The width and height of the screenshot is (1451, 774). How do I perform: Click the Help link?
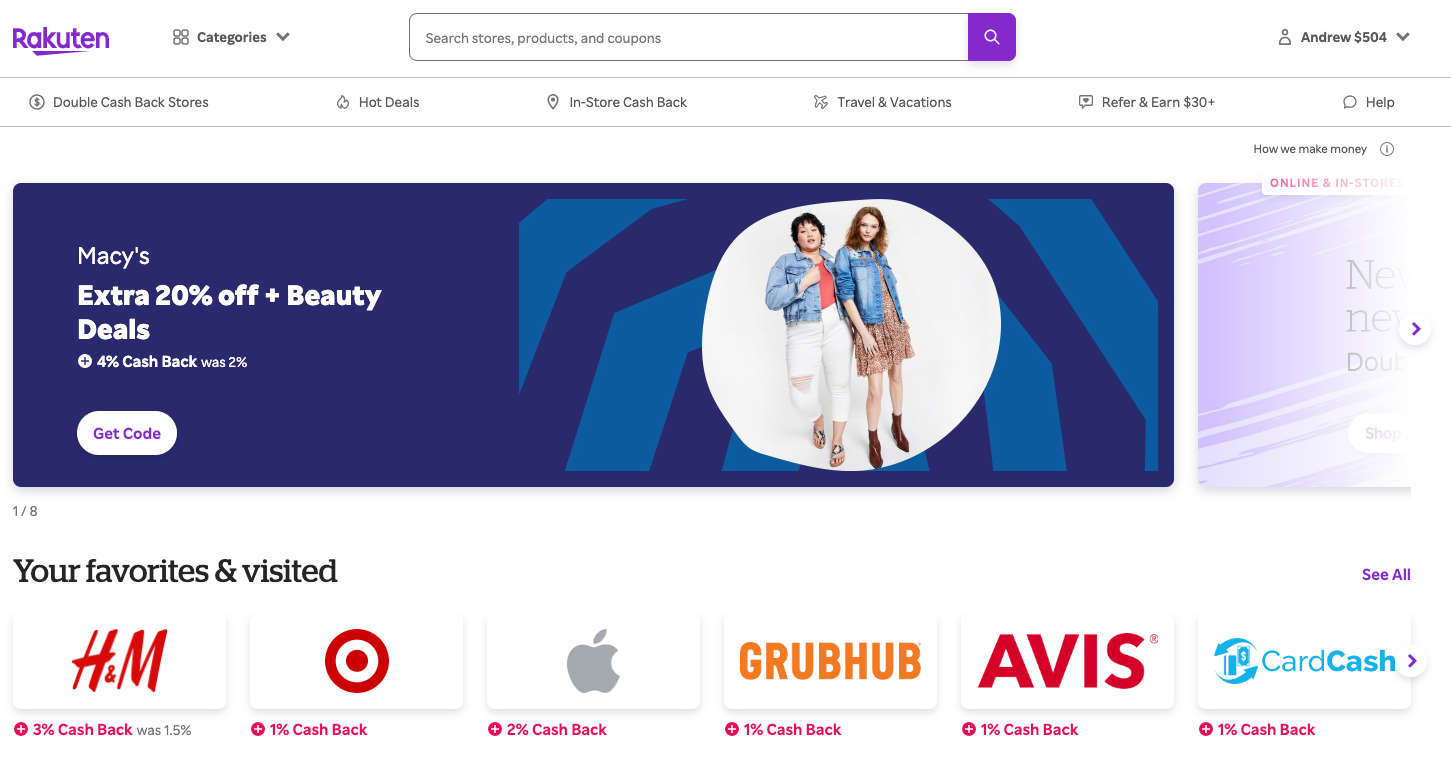[1368, 102]
